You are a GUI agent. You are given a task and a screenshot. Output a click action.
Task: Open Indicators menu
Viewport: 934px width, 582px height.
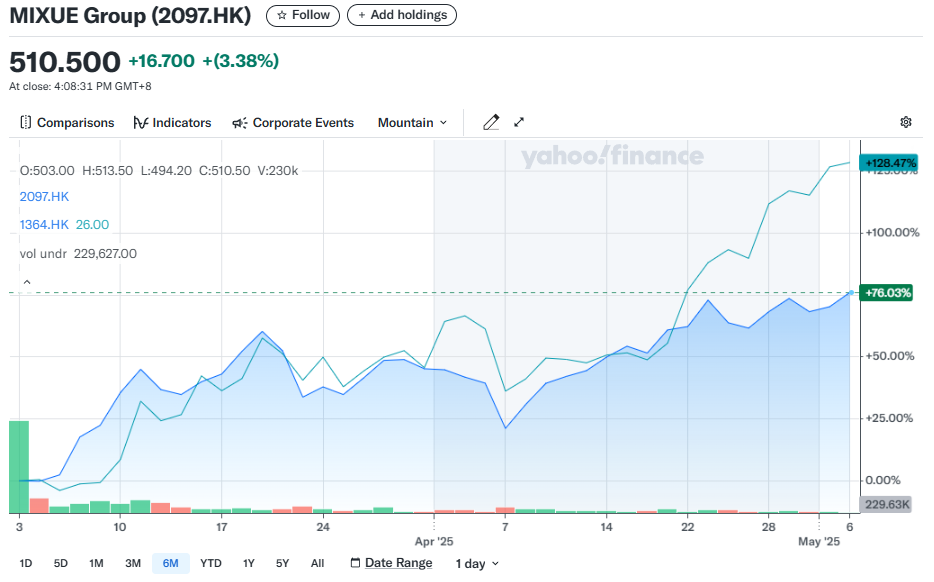click(172, 123)
